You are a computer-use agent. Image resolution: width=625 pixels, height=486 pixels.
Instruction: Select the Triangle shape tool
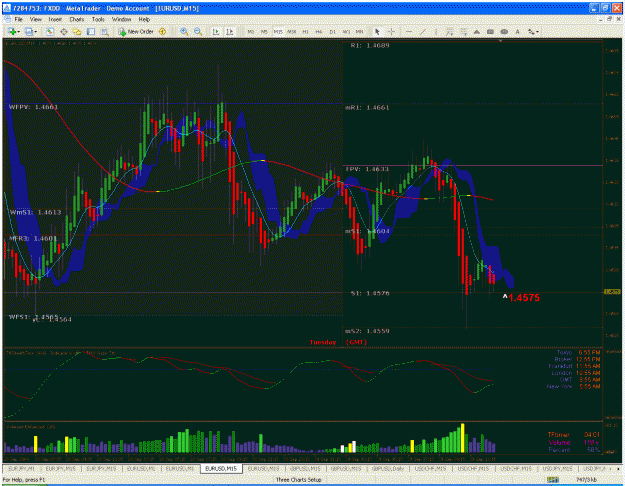coord(477,31)
